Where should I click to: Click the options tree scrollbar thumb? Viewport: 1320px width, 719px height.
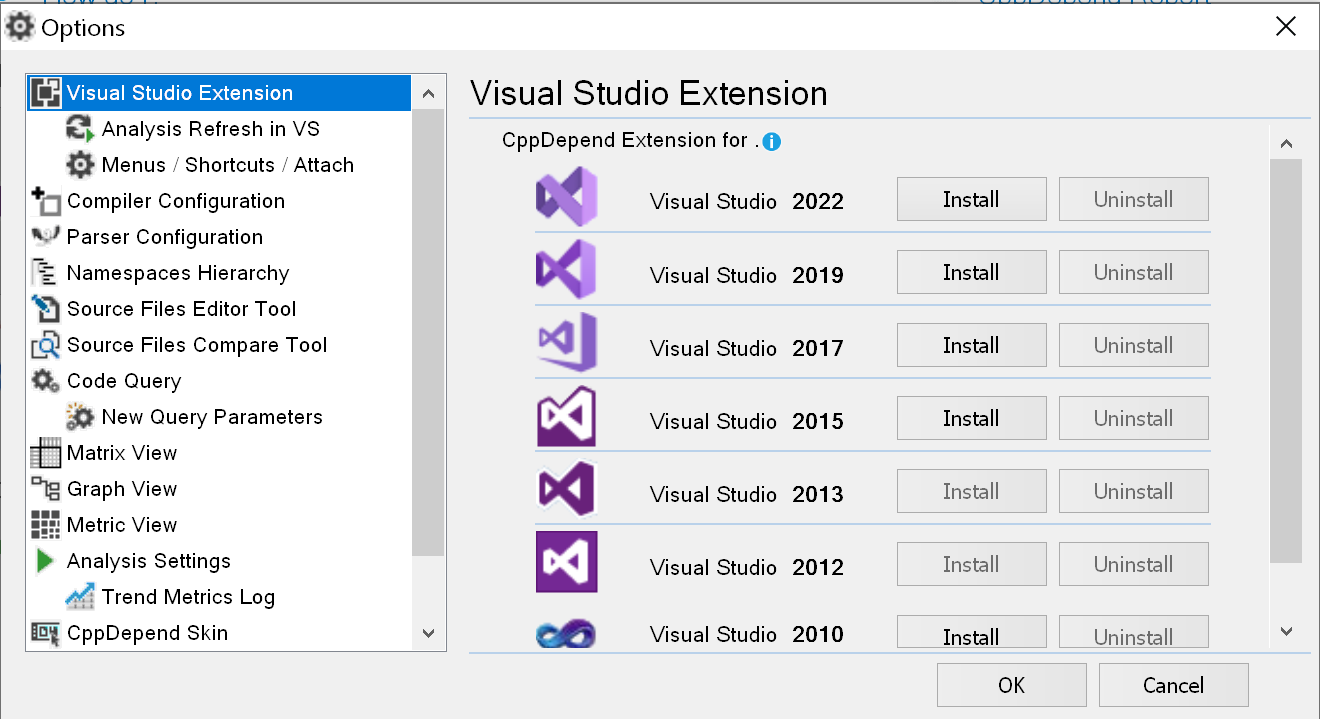[x=428, y=333]
